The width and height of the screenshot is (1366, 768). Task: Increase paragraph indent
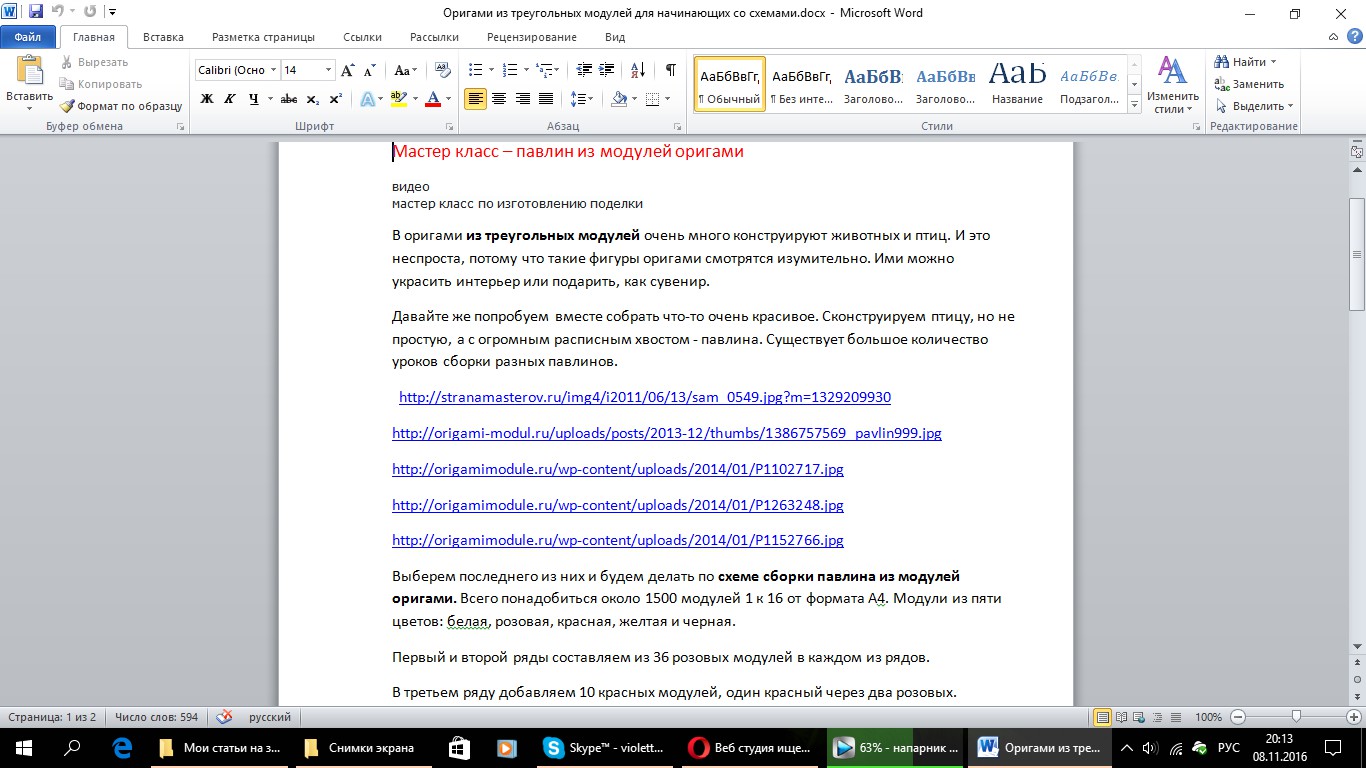pos(608,70)
